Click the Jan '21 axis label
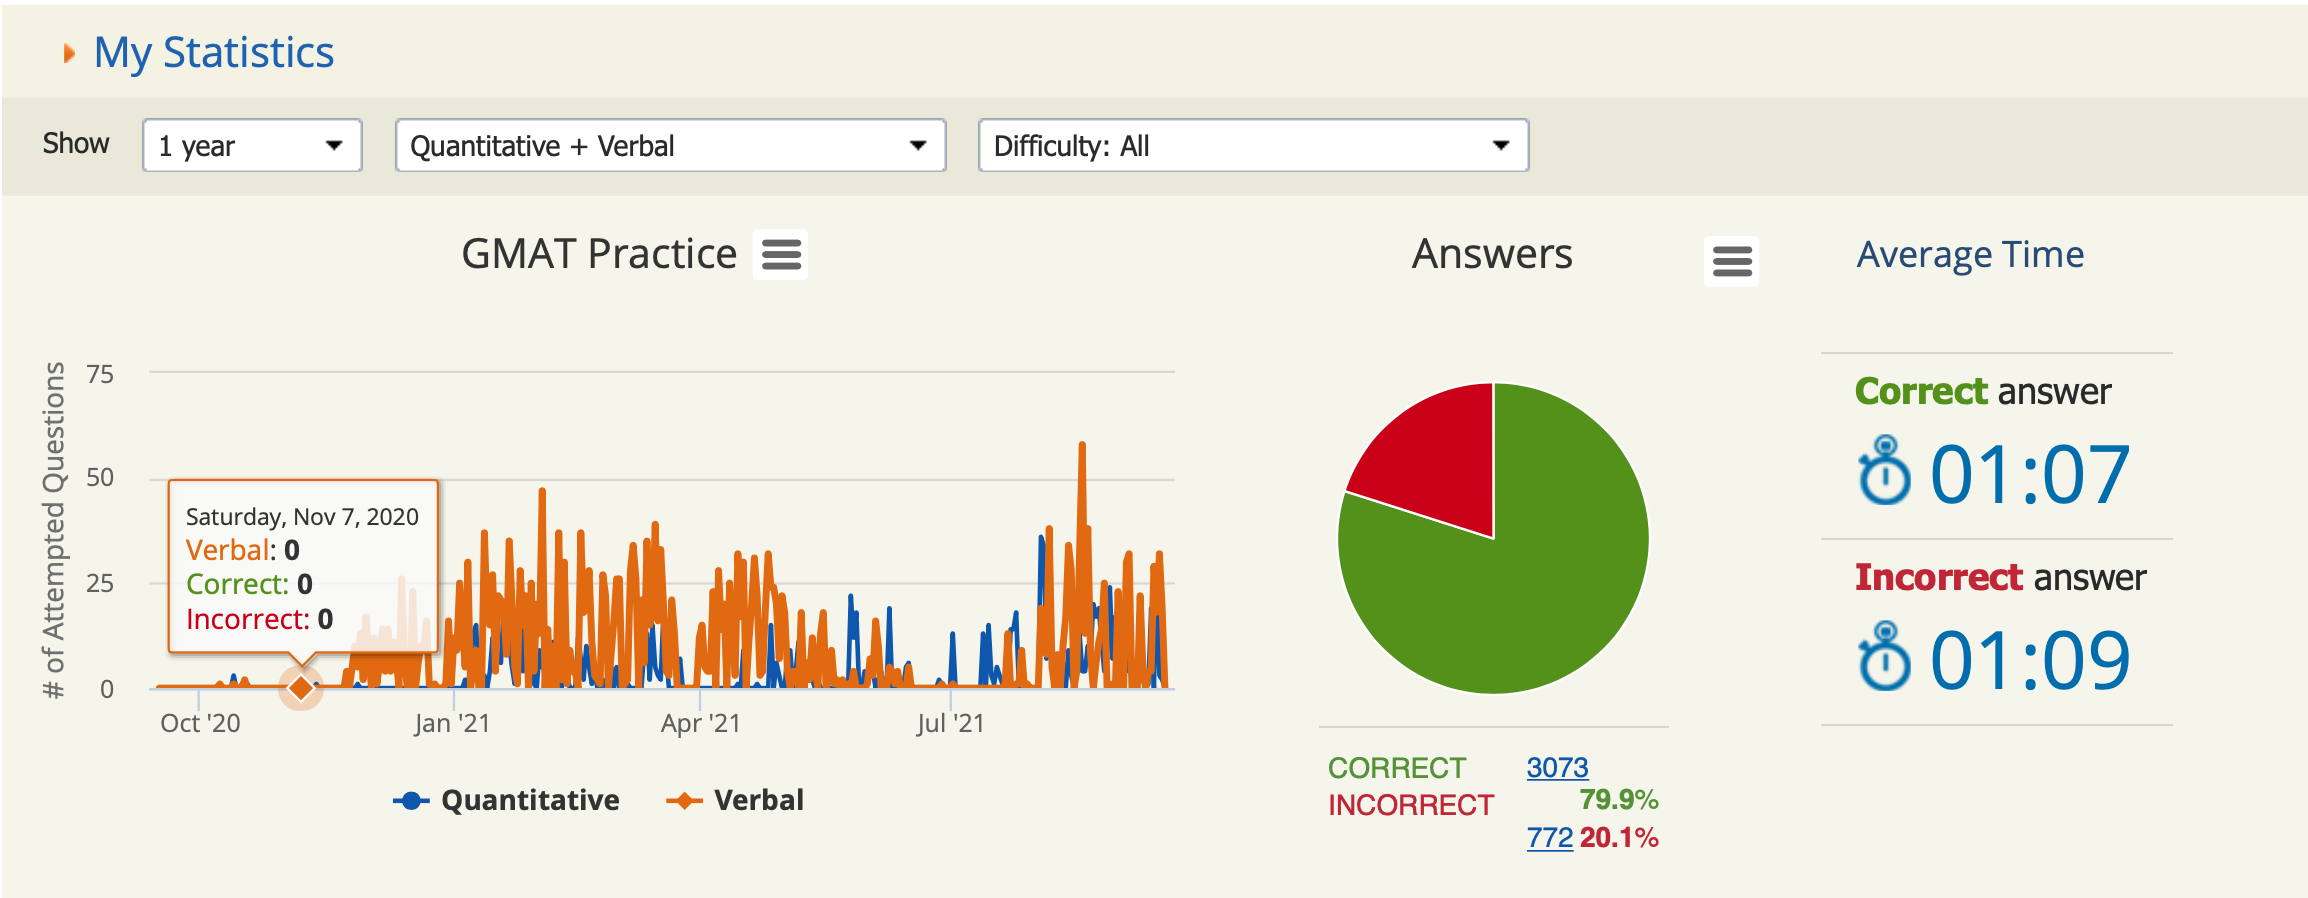This screenshot has width=2308, height=898. coord(452,723)
